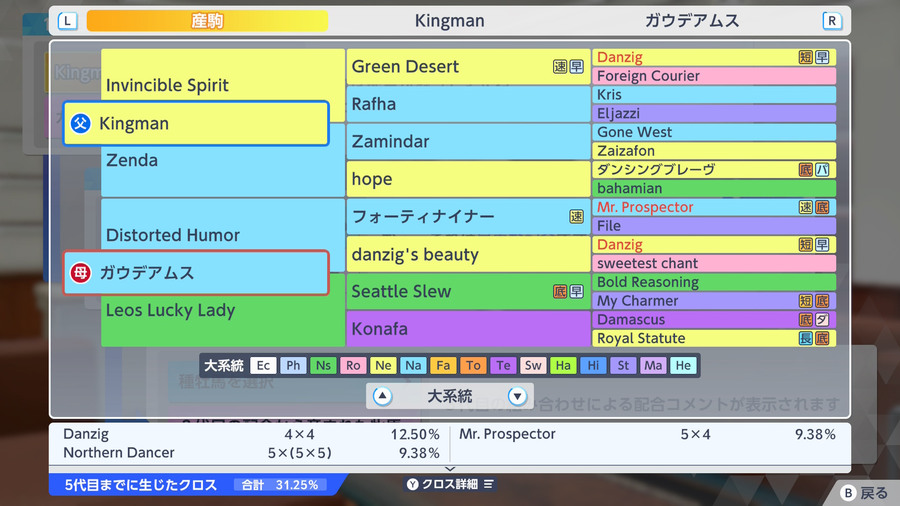The width and height of the screenshot is (900, 506).
Task: Select the sweetest chant row
Action: pos(714,263)
